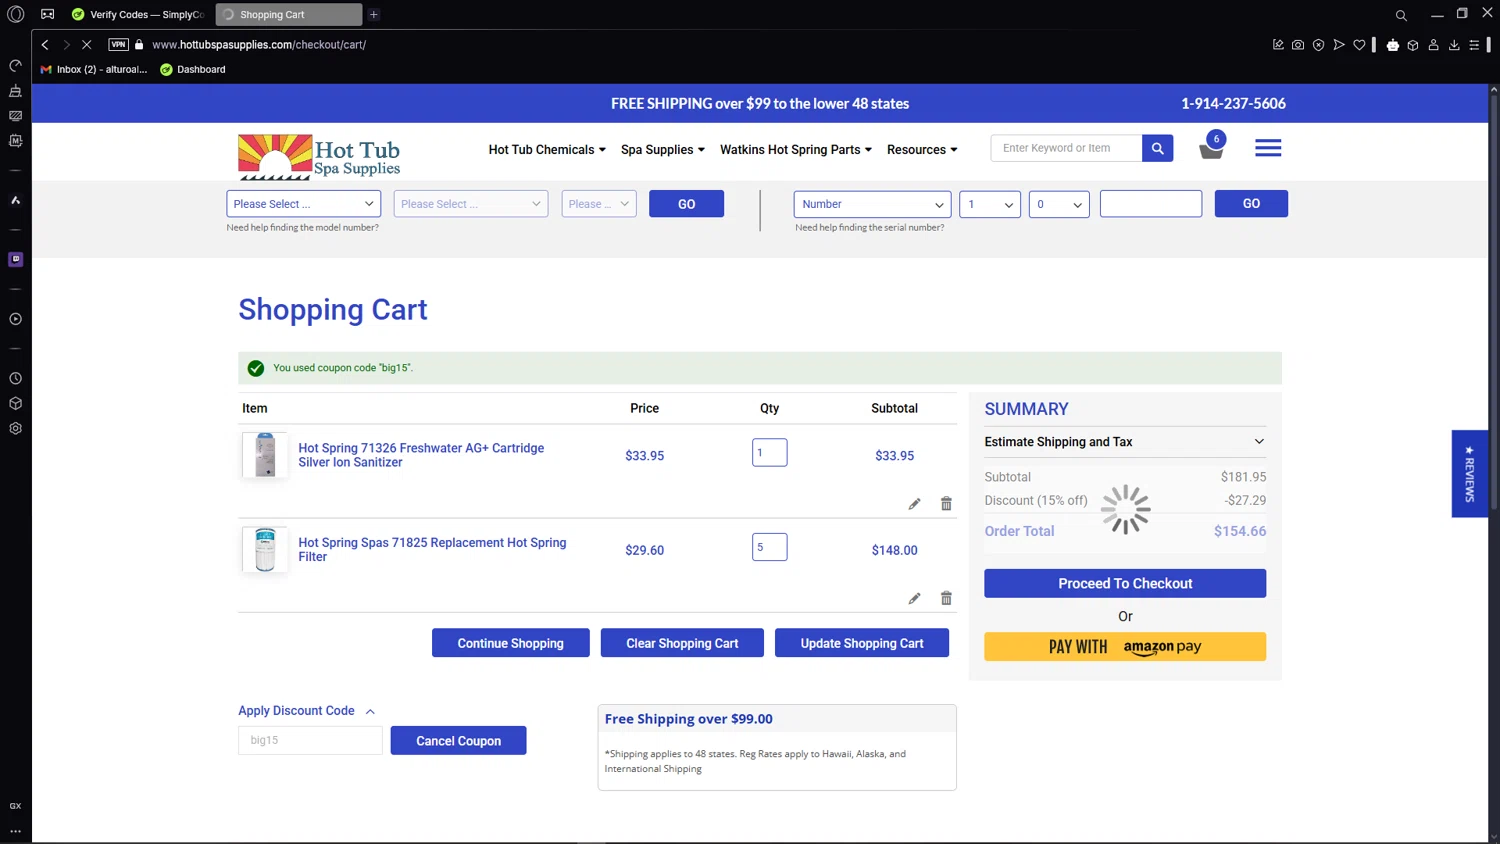
Task: Open the Hot Spring Spas 71825 Filter link
Action: (432, 550)
